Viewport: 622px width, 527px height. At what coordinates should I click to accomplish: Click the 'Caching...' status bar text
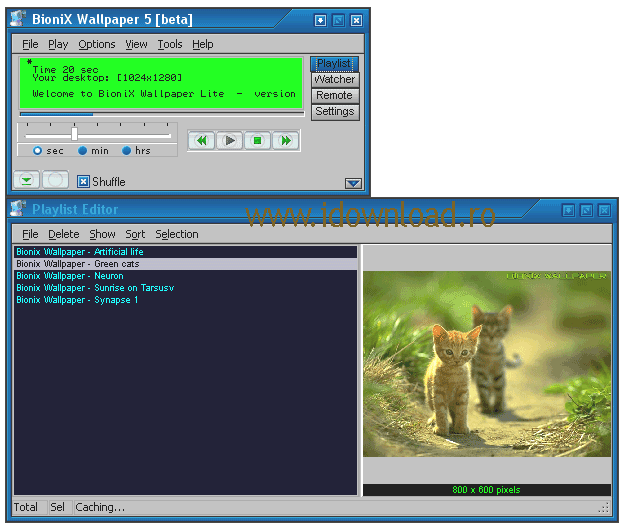click(100, 507)
